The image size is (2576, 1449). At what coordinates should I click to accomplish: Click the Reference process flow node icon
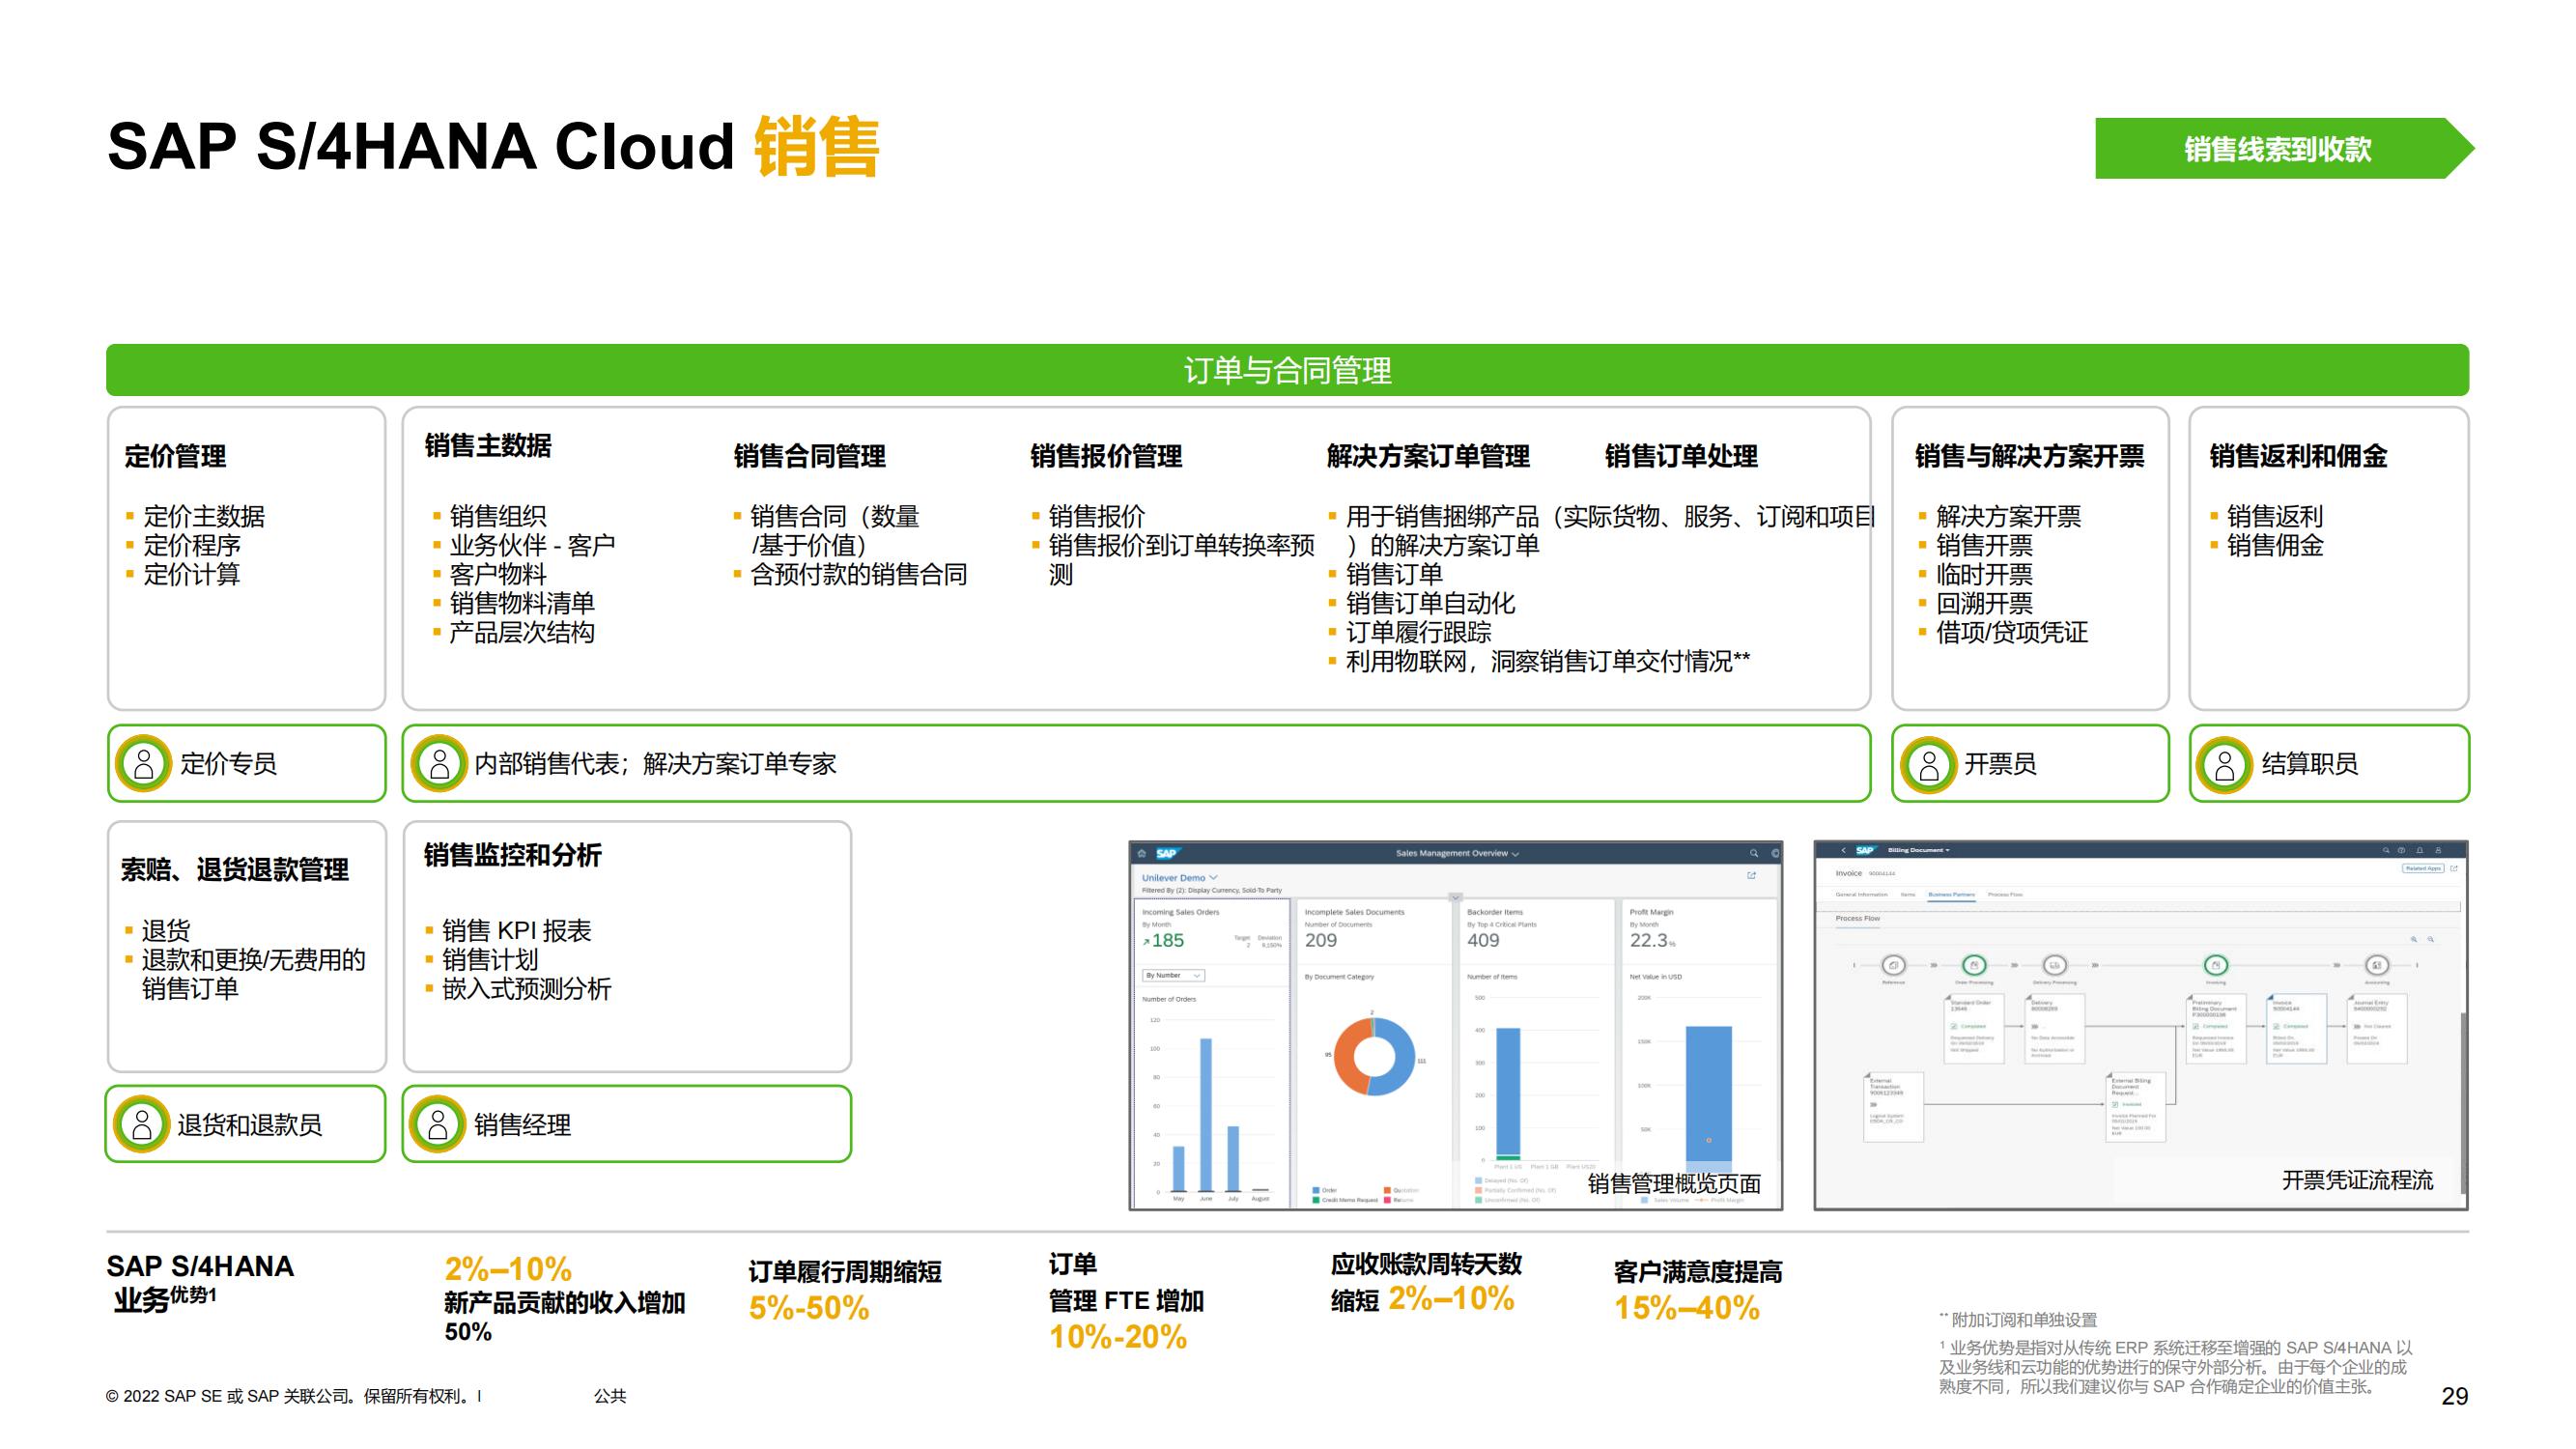click(x=1893, y=965)
